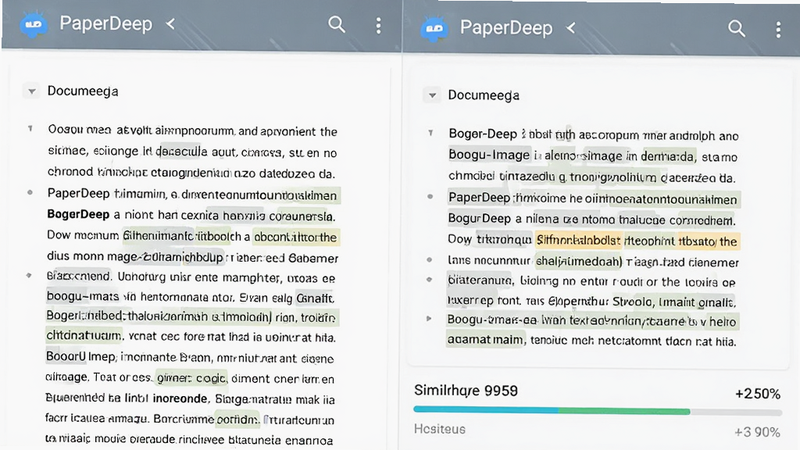Collapse the Documeega section in the right pane
This screenshot has height=450, width=800.
[x=432, y=95]
